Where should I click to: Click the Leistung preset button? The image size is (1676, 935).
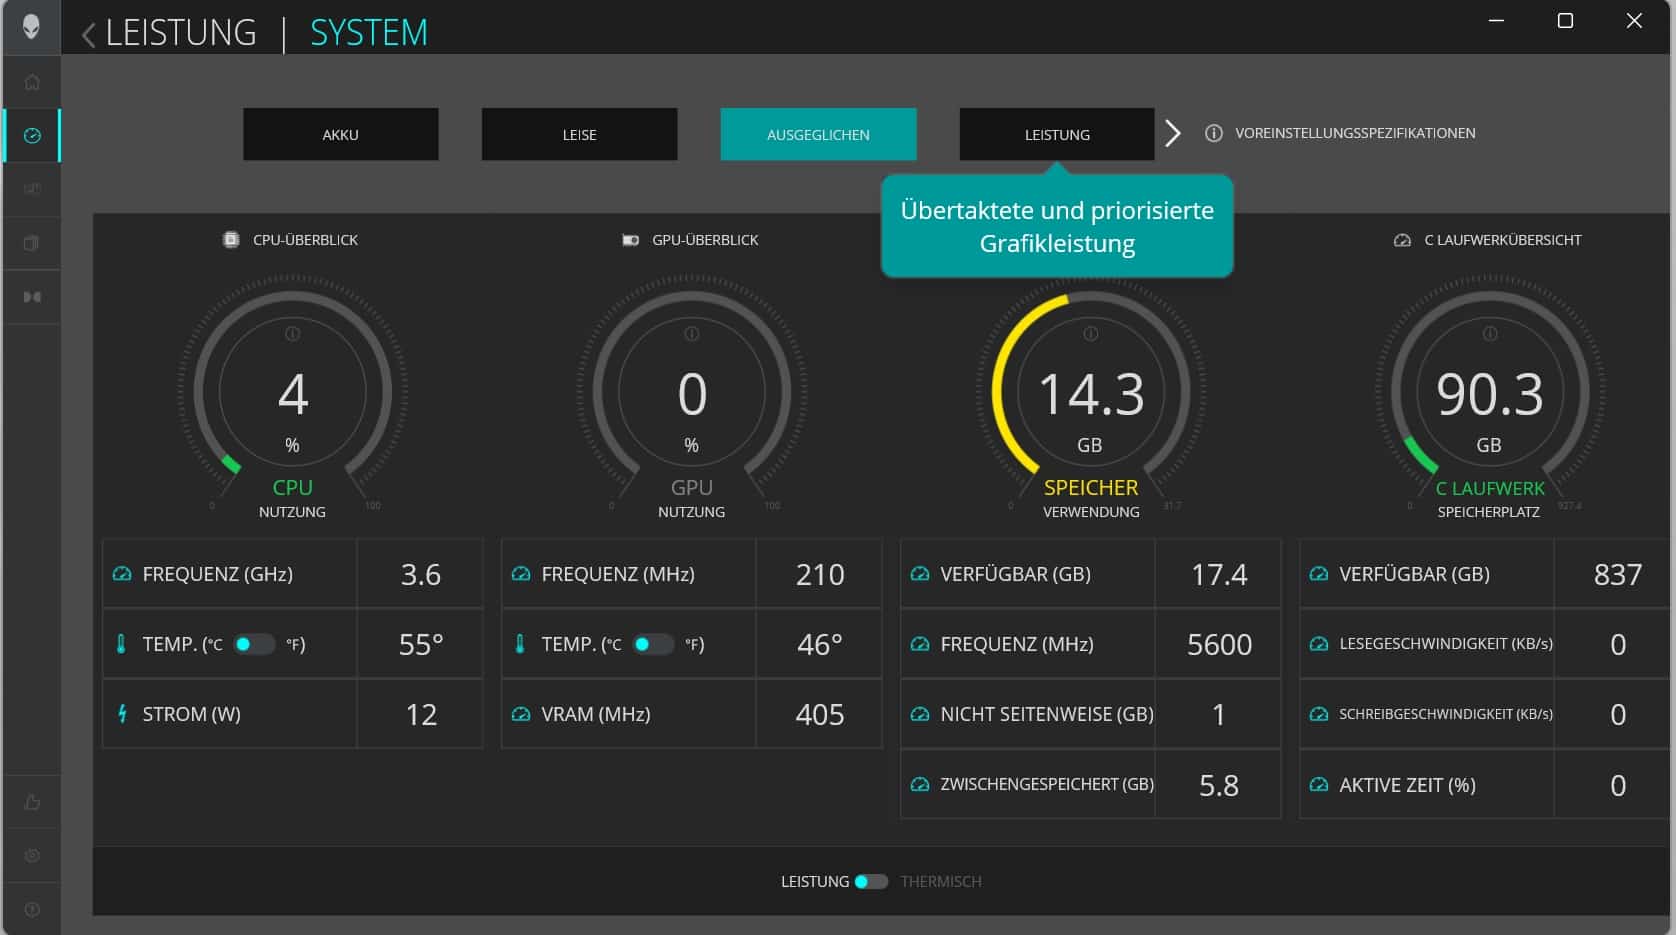click(x=1056, y=134)
